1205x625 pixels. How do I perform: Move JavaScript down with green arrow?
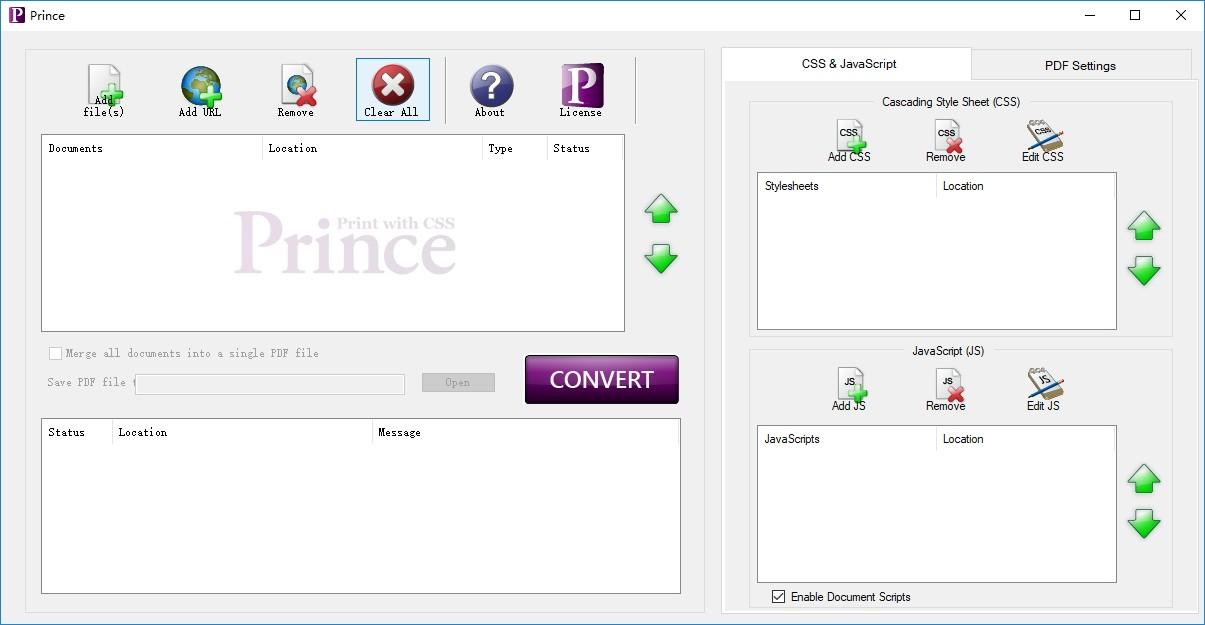coord(1144,523)
